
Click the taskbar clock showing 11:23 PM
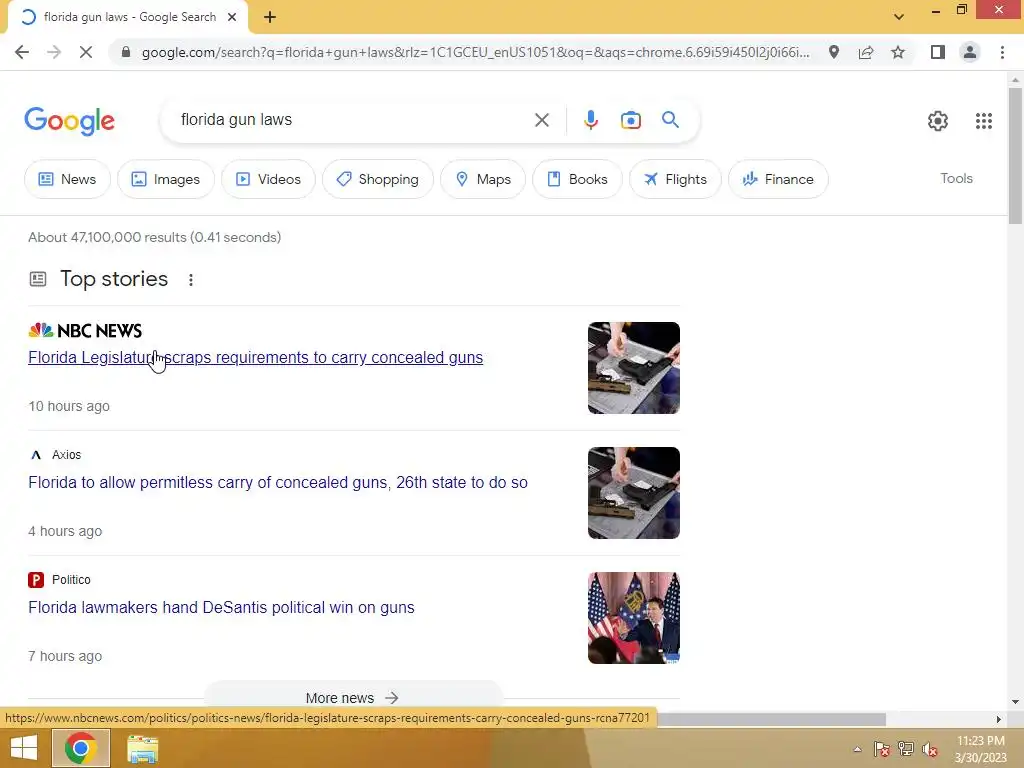(980, 749)
